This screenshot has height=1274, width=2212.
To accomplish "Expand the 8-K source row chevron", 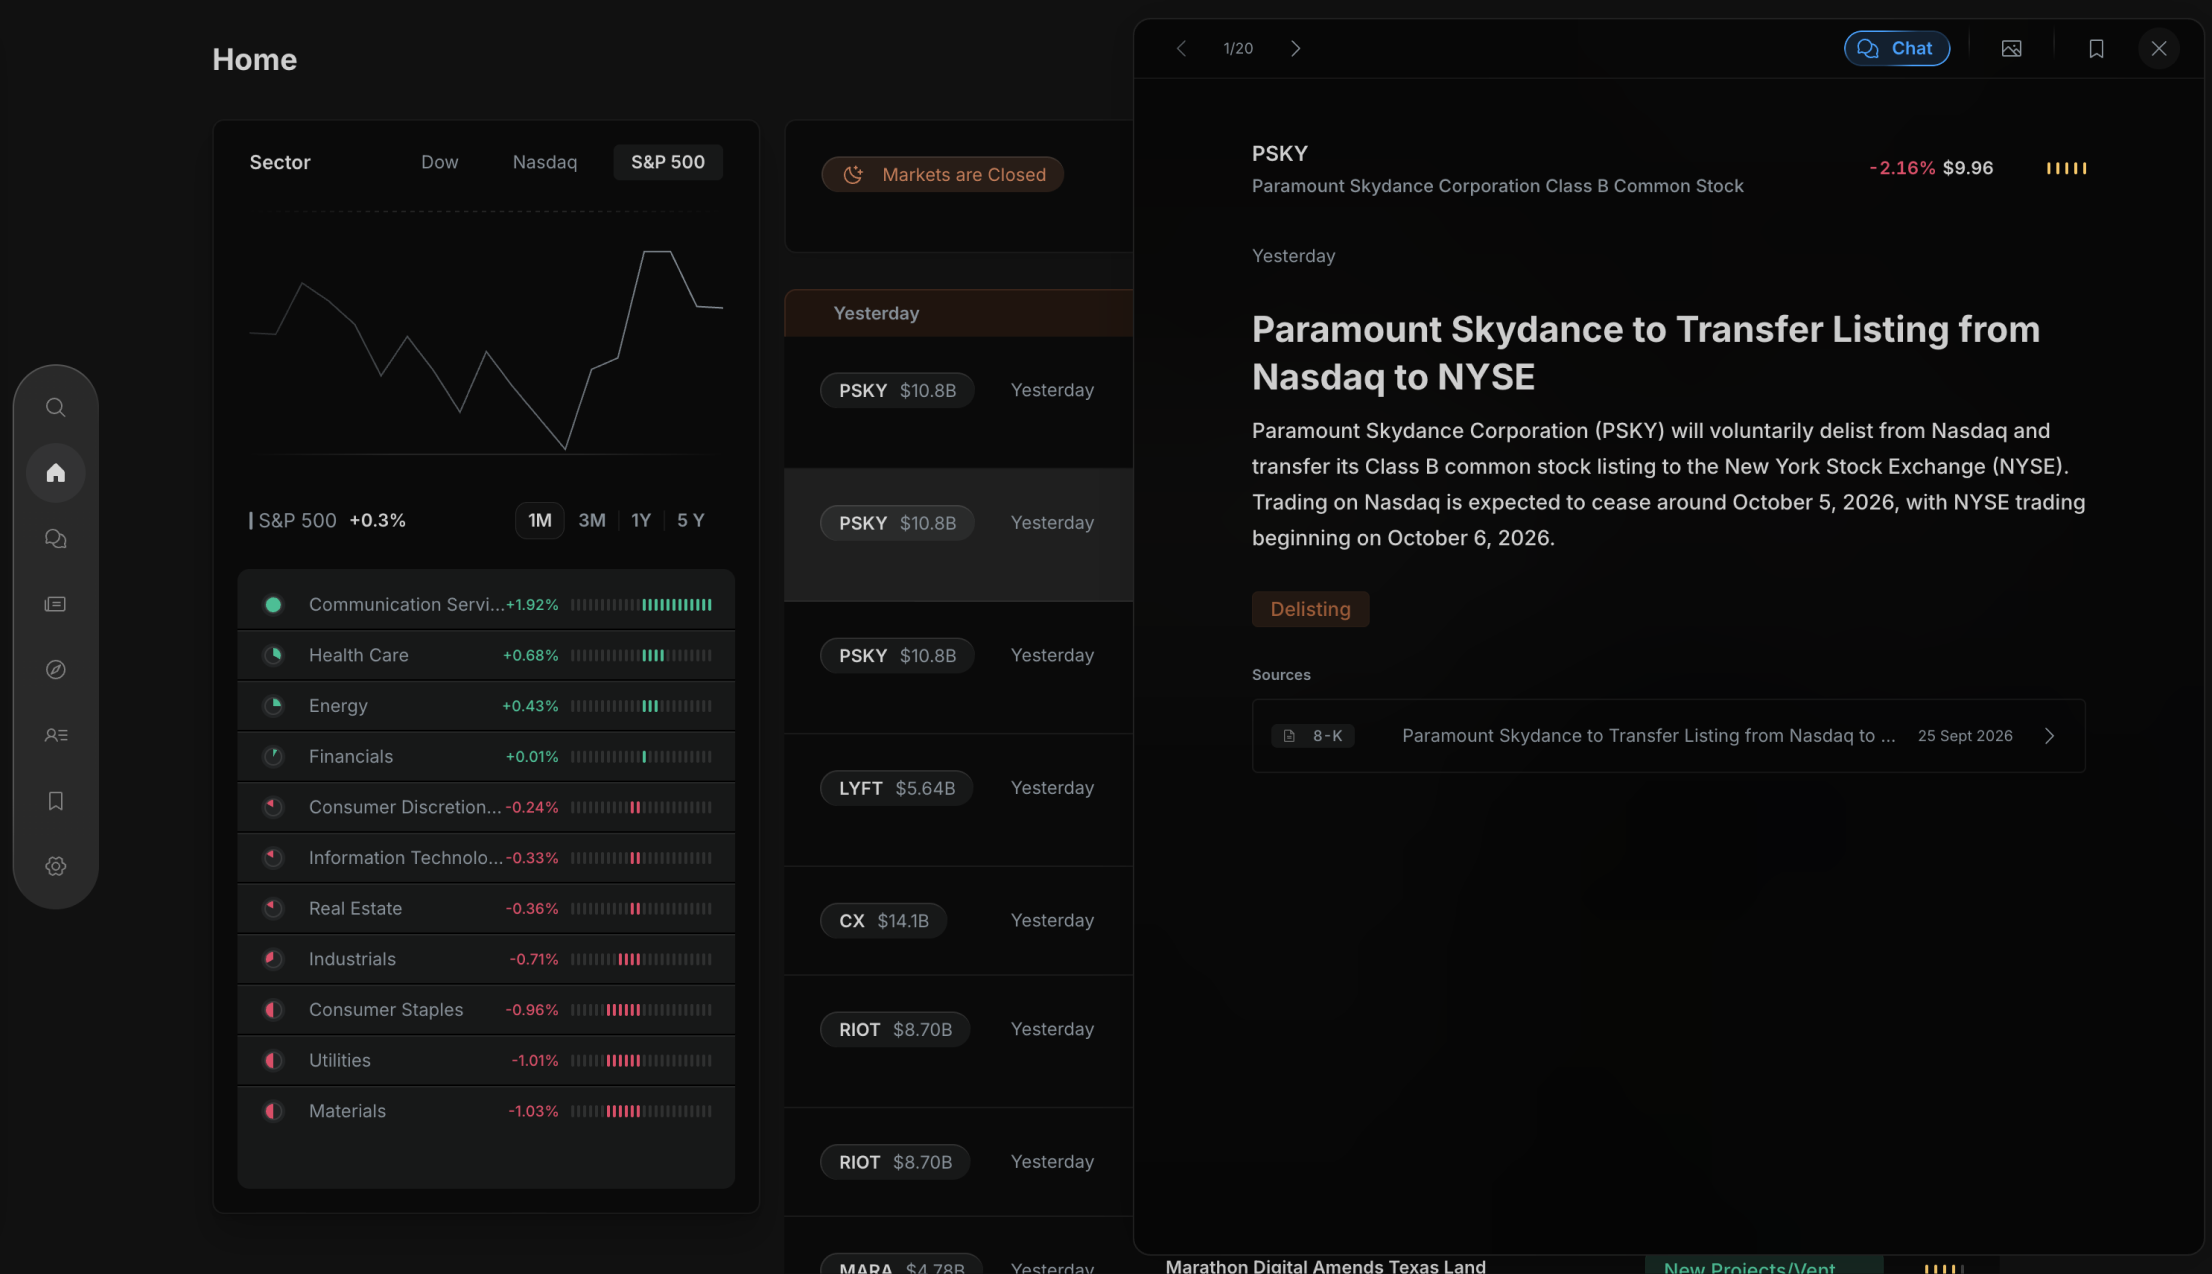I will [2050, 736].
